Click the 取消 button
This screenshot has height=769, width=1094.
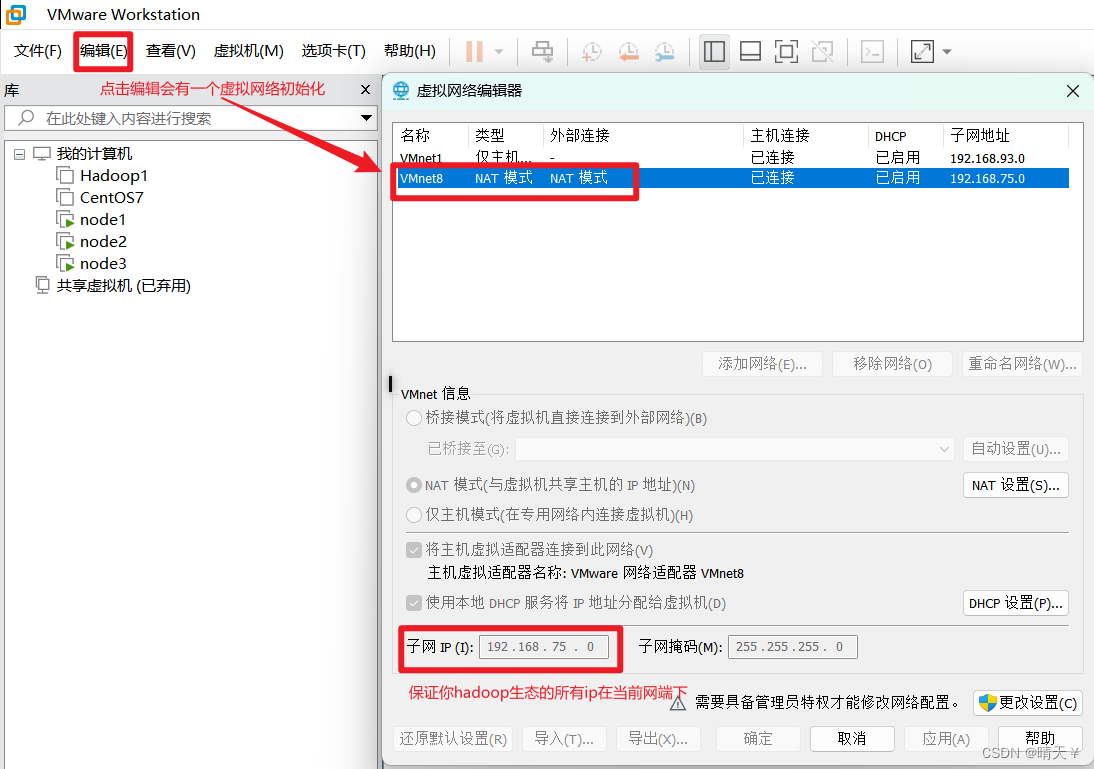(x=852, y=738)
